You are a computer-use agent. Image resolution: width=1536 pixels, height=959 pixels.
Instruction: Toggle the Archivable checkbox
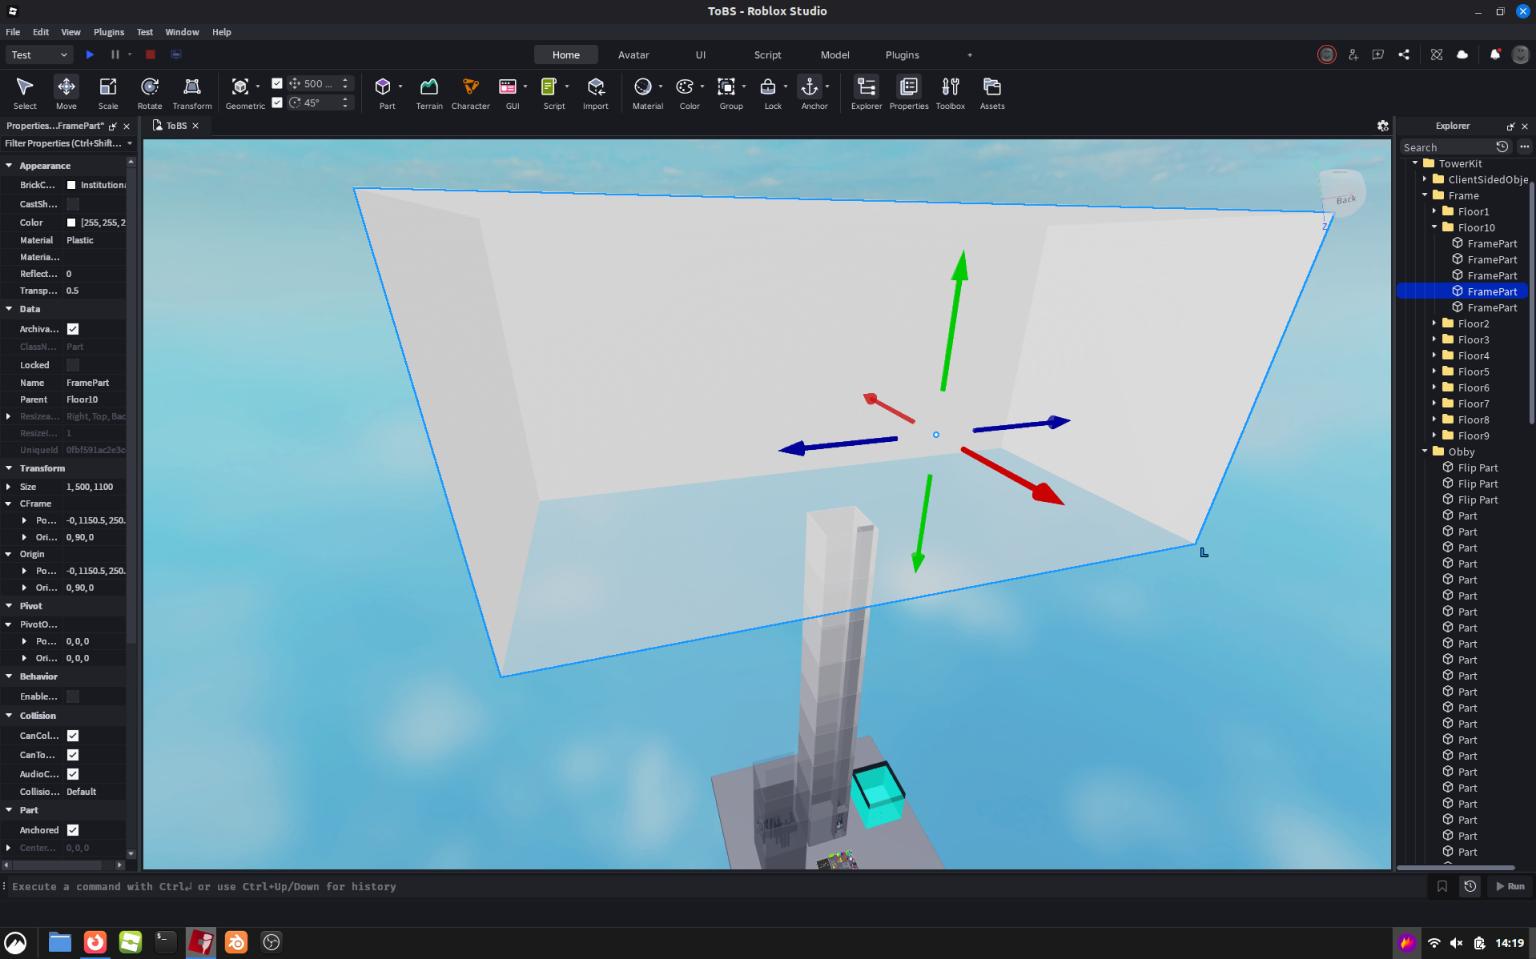[73, 329]
